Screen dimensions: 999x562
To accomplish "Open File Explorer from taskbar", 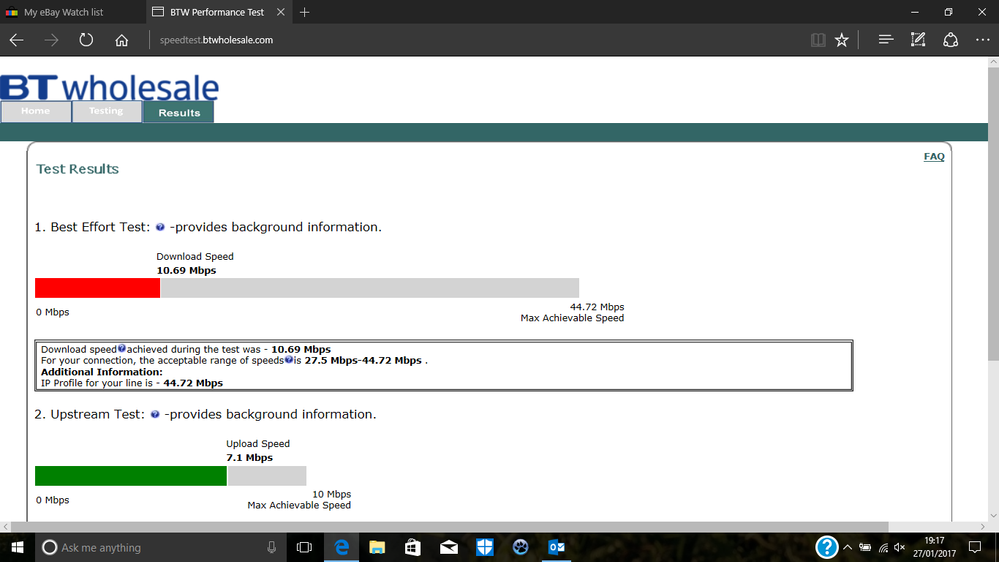I will click(x=377, y=547).
